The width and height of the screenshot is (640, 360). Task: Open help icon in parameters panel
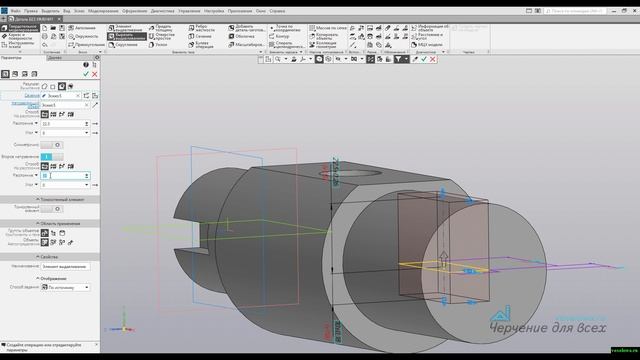(86, 65)
